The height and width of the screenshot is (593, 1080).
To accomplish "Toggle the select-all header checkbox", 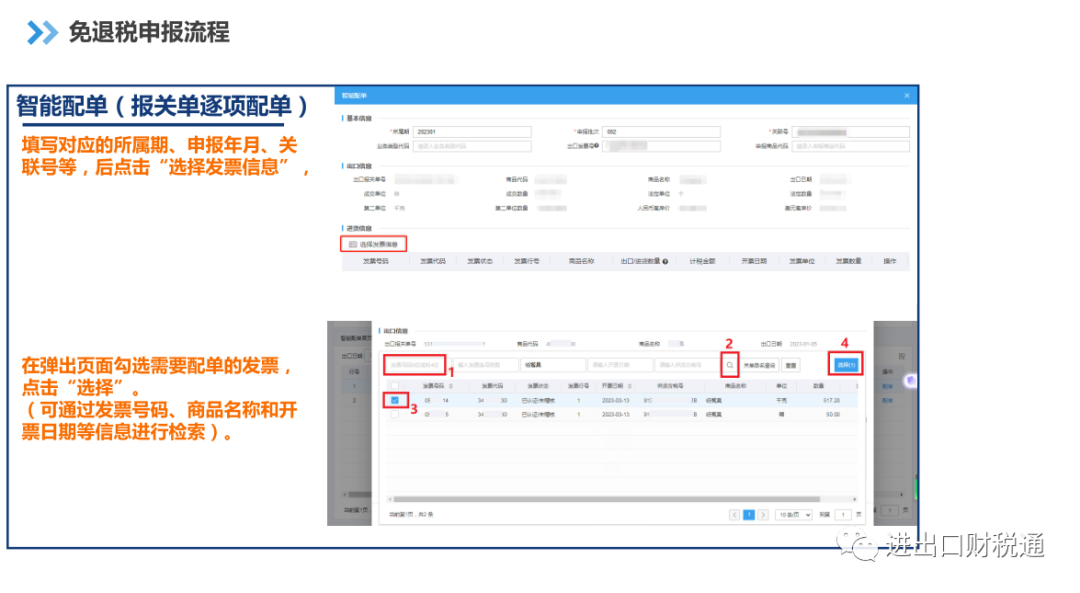I will [395, 386].
